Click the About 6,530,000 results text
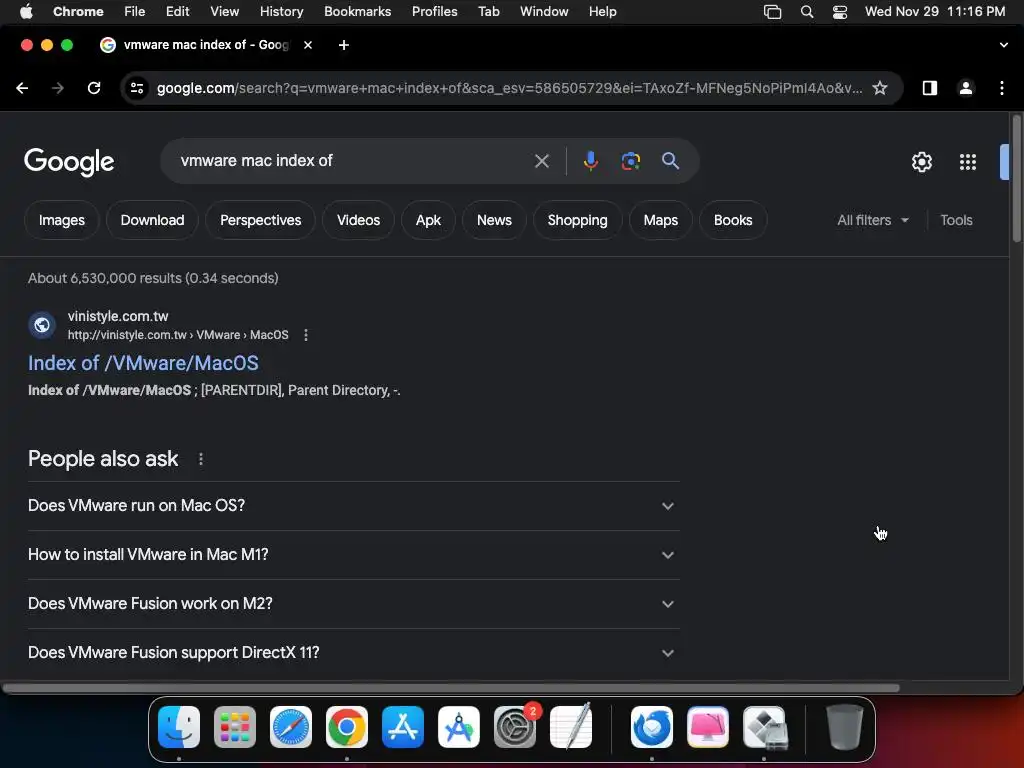This screenshot has height=768, width=1024. point(153,278)
